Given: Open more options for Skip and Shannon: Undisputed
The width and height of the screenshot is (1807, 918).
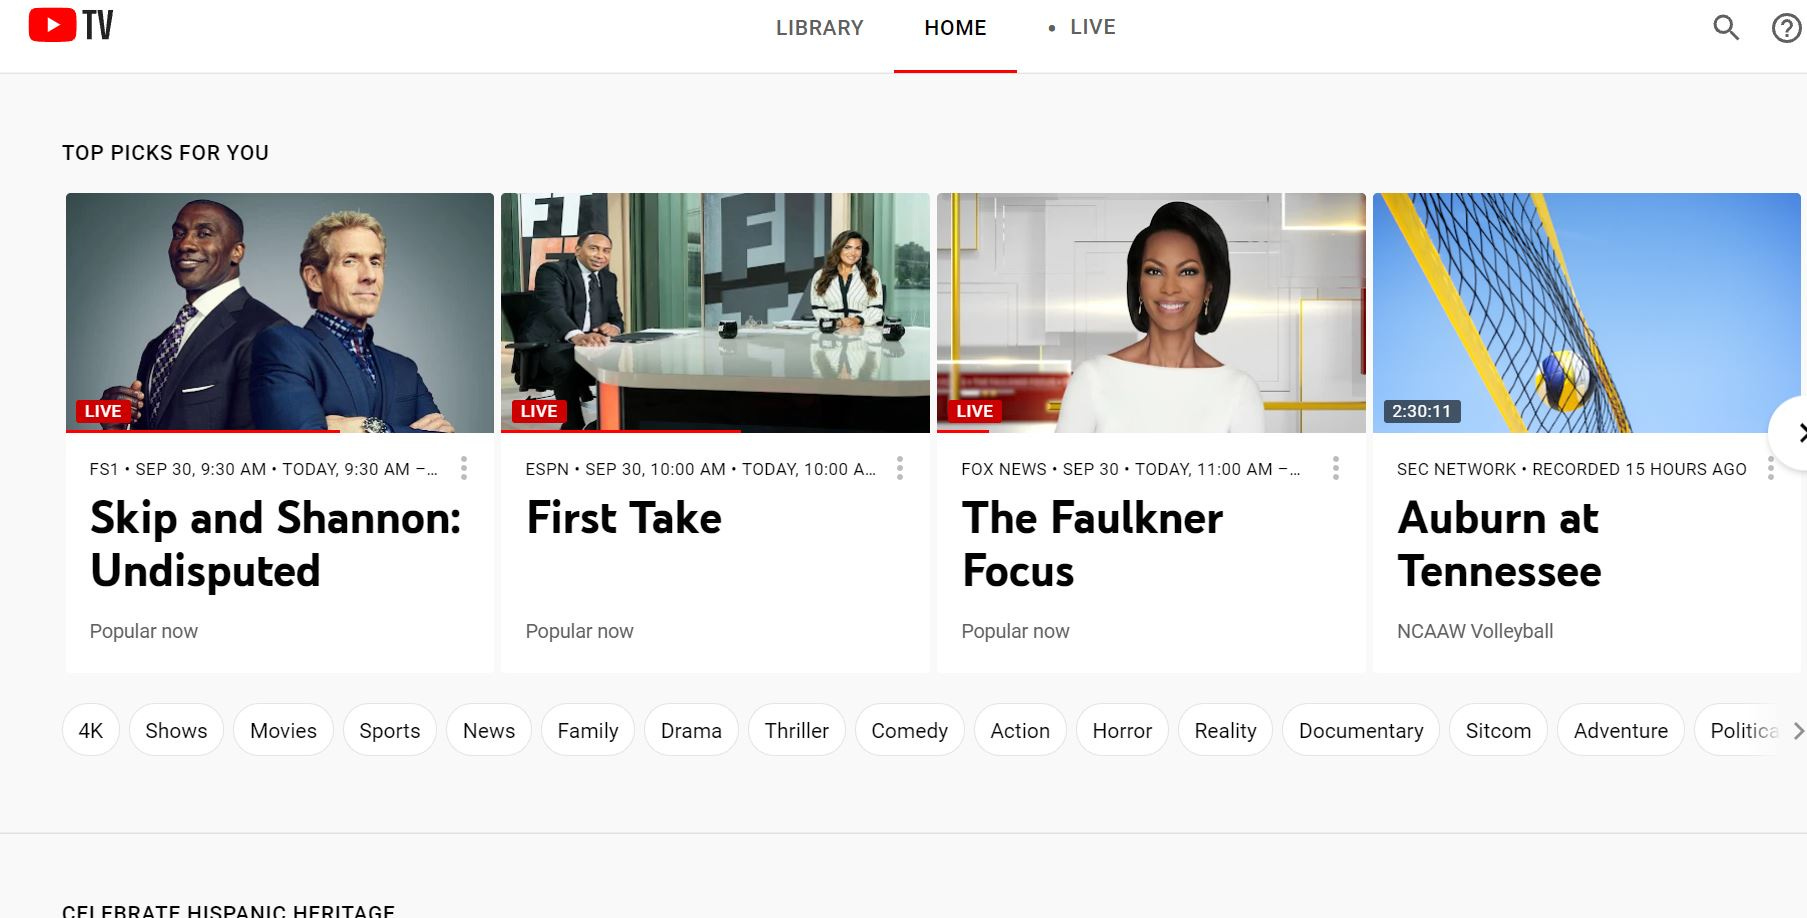Looking at the screenshot, I should pyautogui.click(x=464, y=468).
